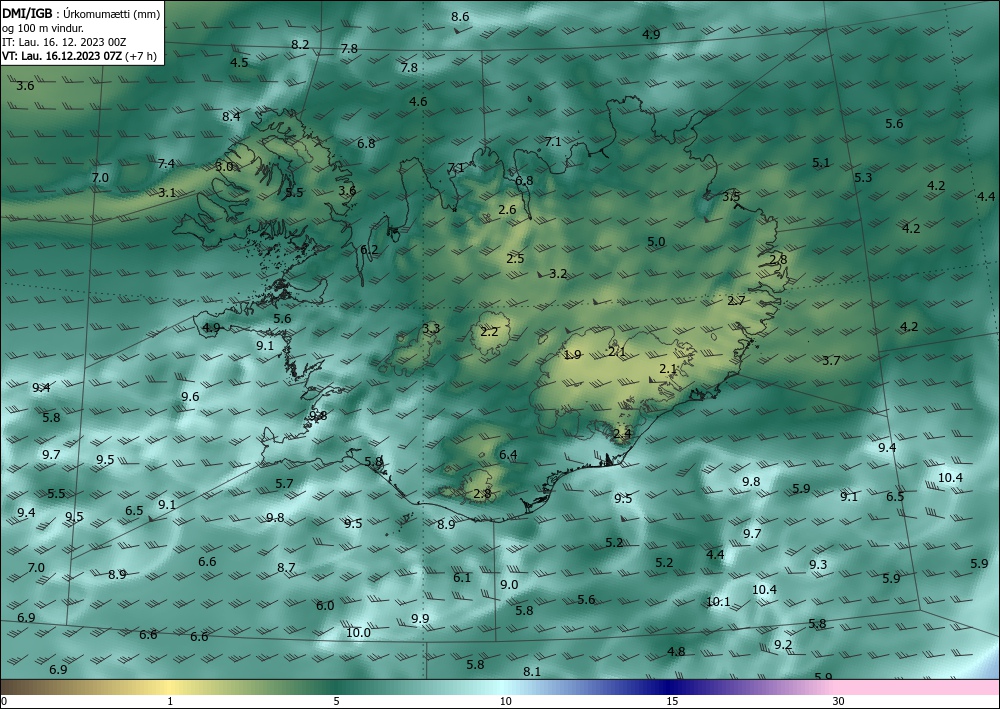Click the map value 6.0
1000x709 pixels.
click(x=325, y=606)
